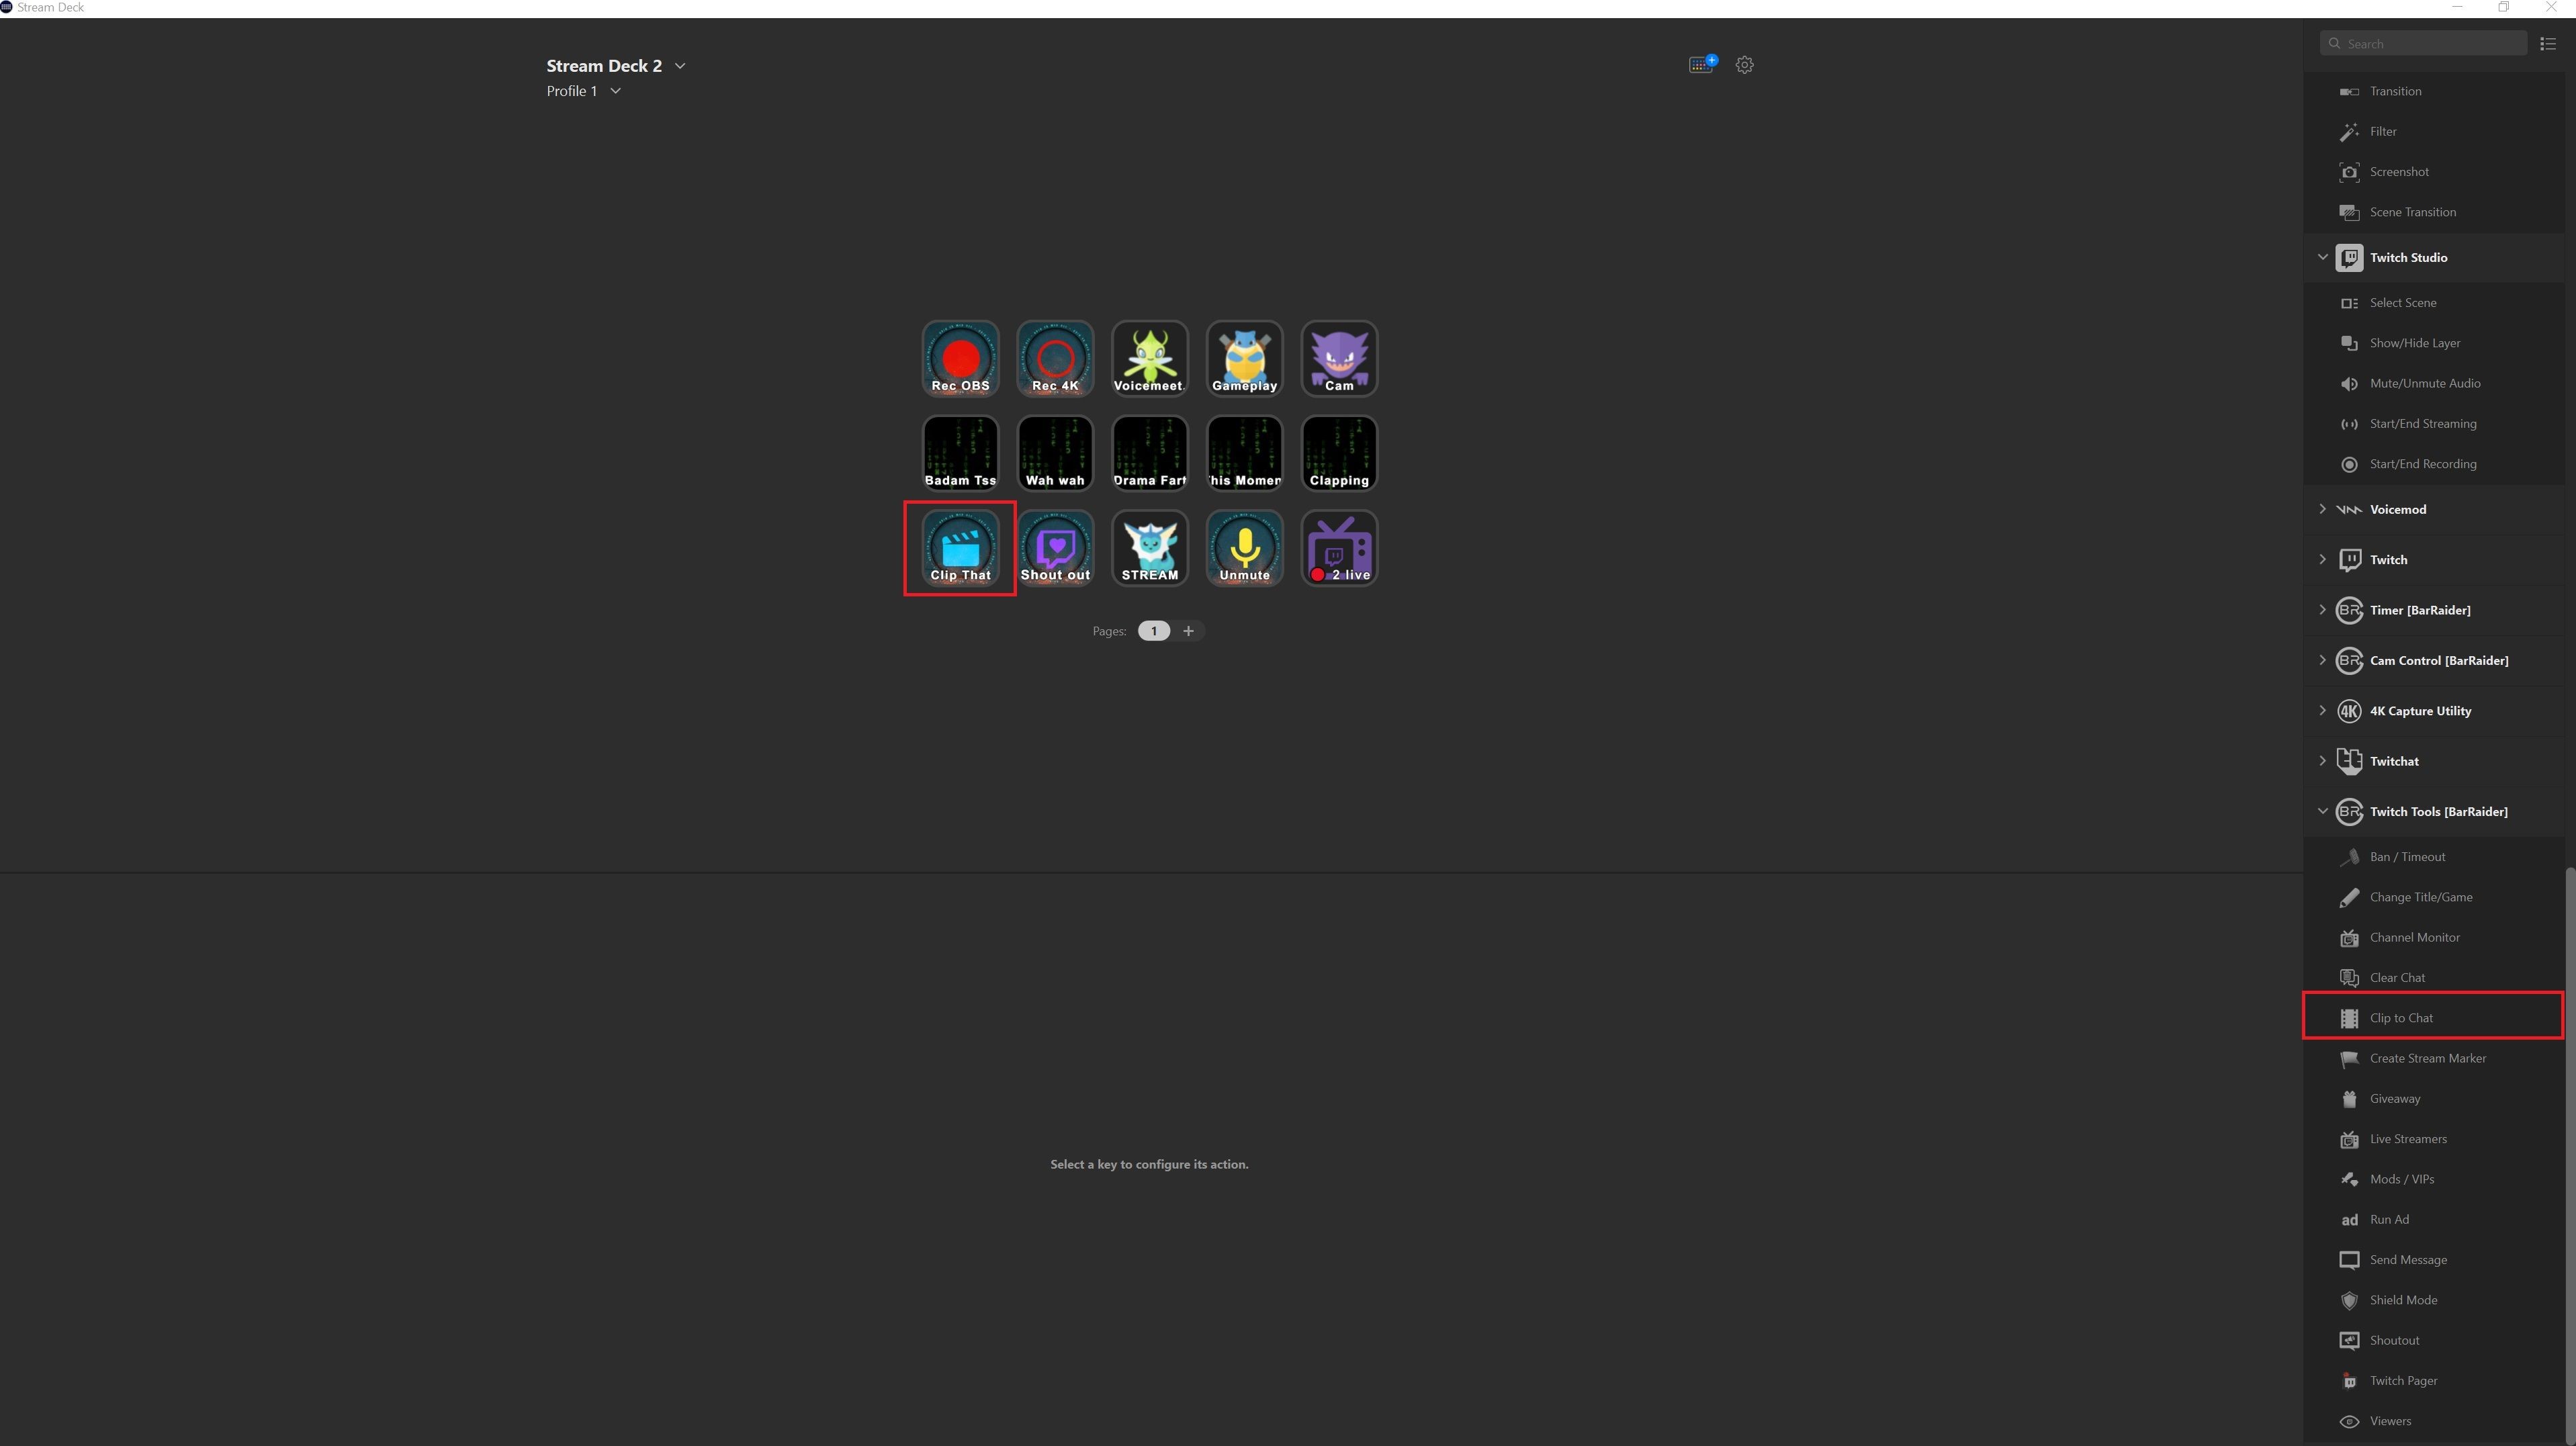This screenshot has width=2576, height=1446.
Task: Select the Wah wah sound key
Action: click(1055, 453)
